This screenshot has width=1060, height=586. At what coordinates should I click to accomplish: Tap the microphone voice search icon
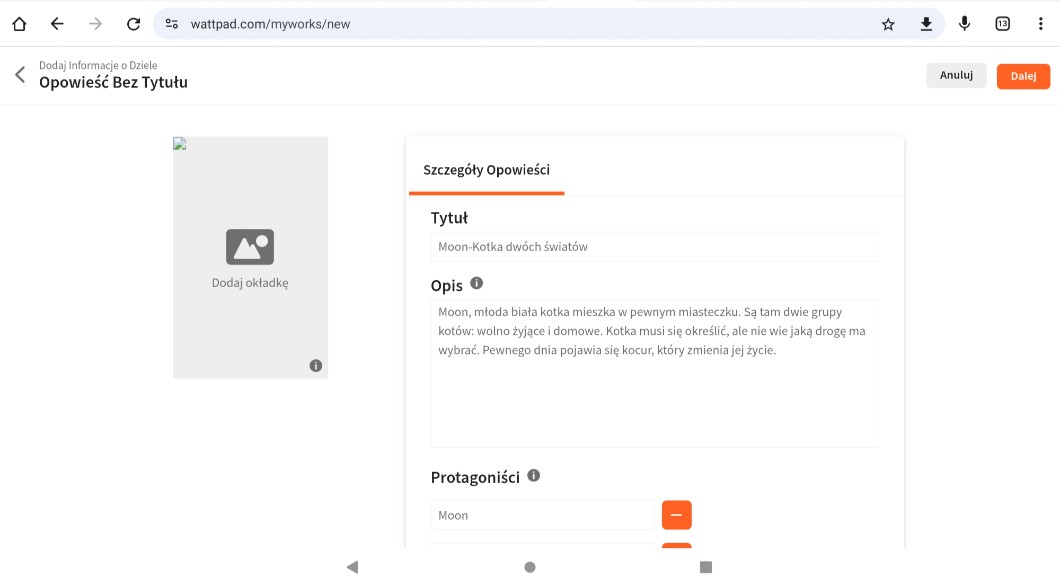[x=964, y=24]
